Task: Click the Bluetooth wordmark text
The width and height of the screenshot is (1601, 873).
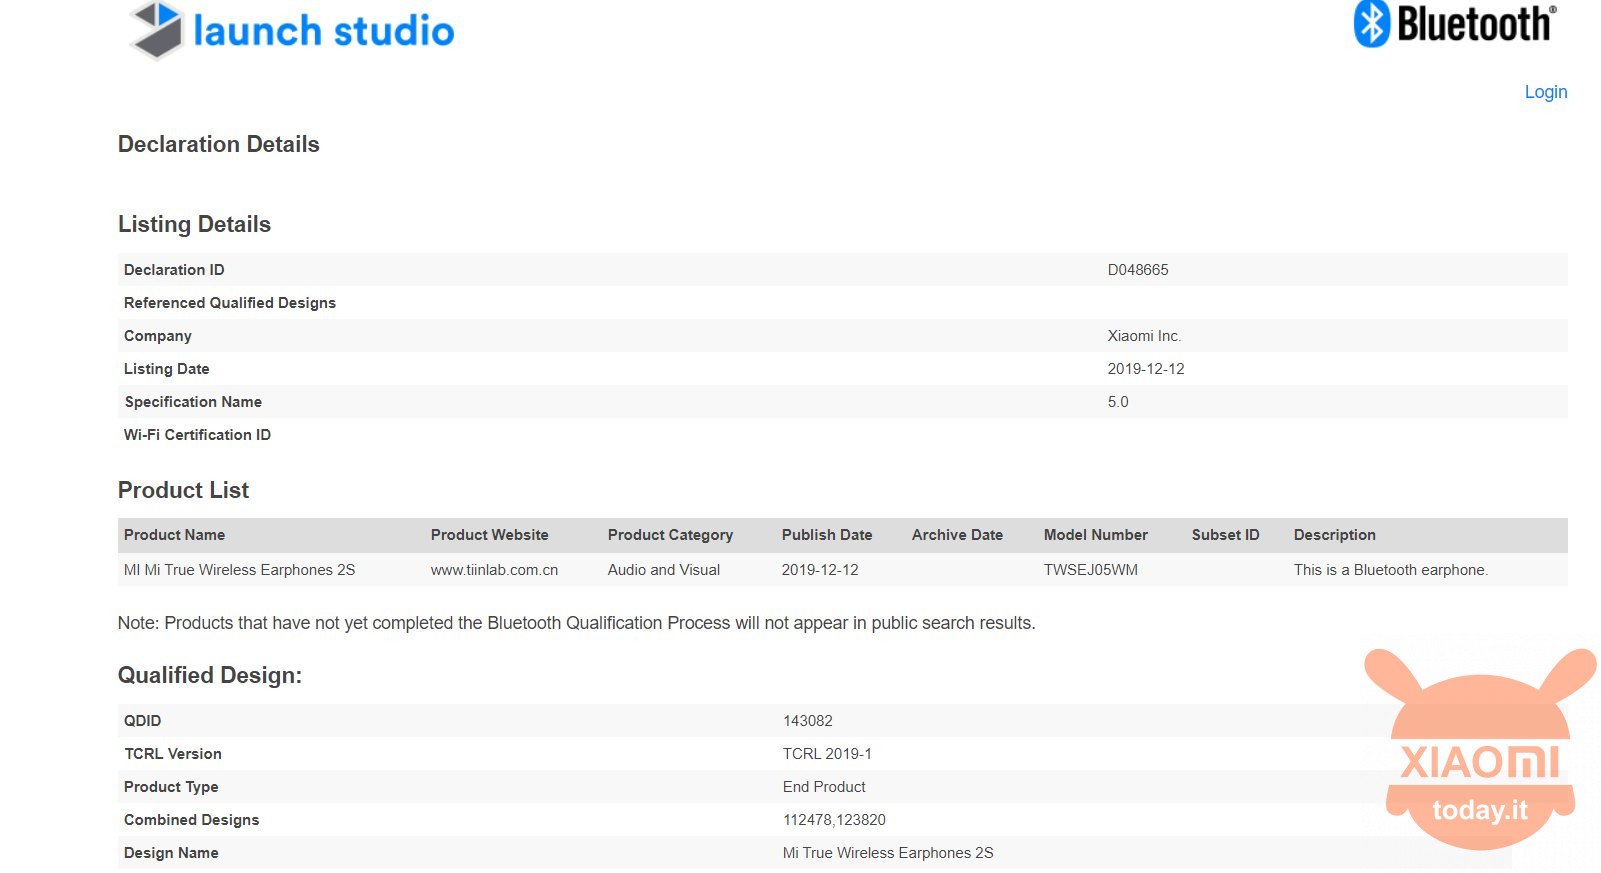Action: (1476, 24)
